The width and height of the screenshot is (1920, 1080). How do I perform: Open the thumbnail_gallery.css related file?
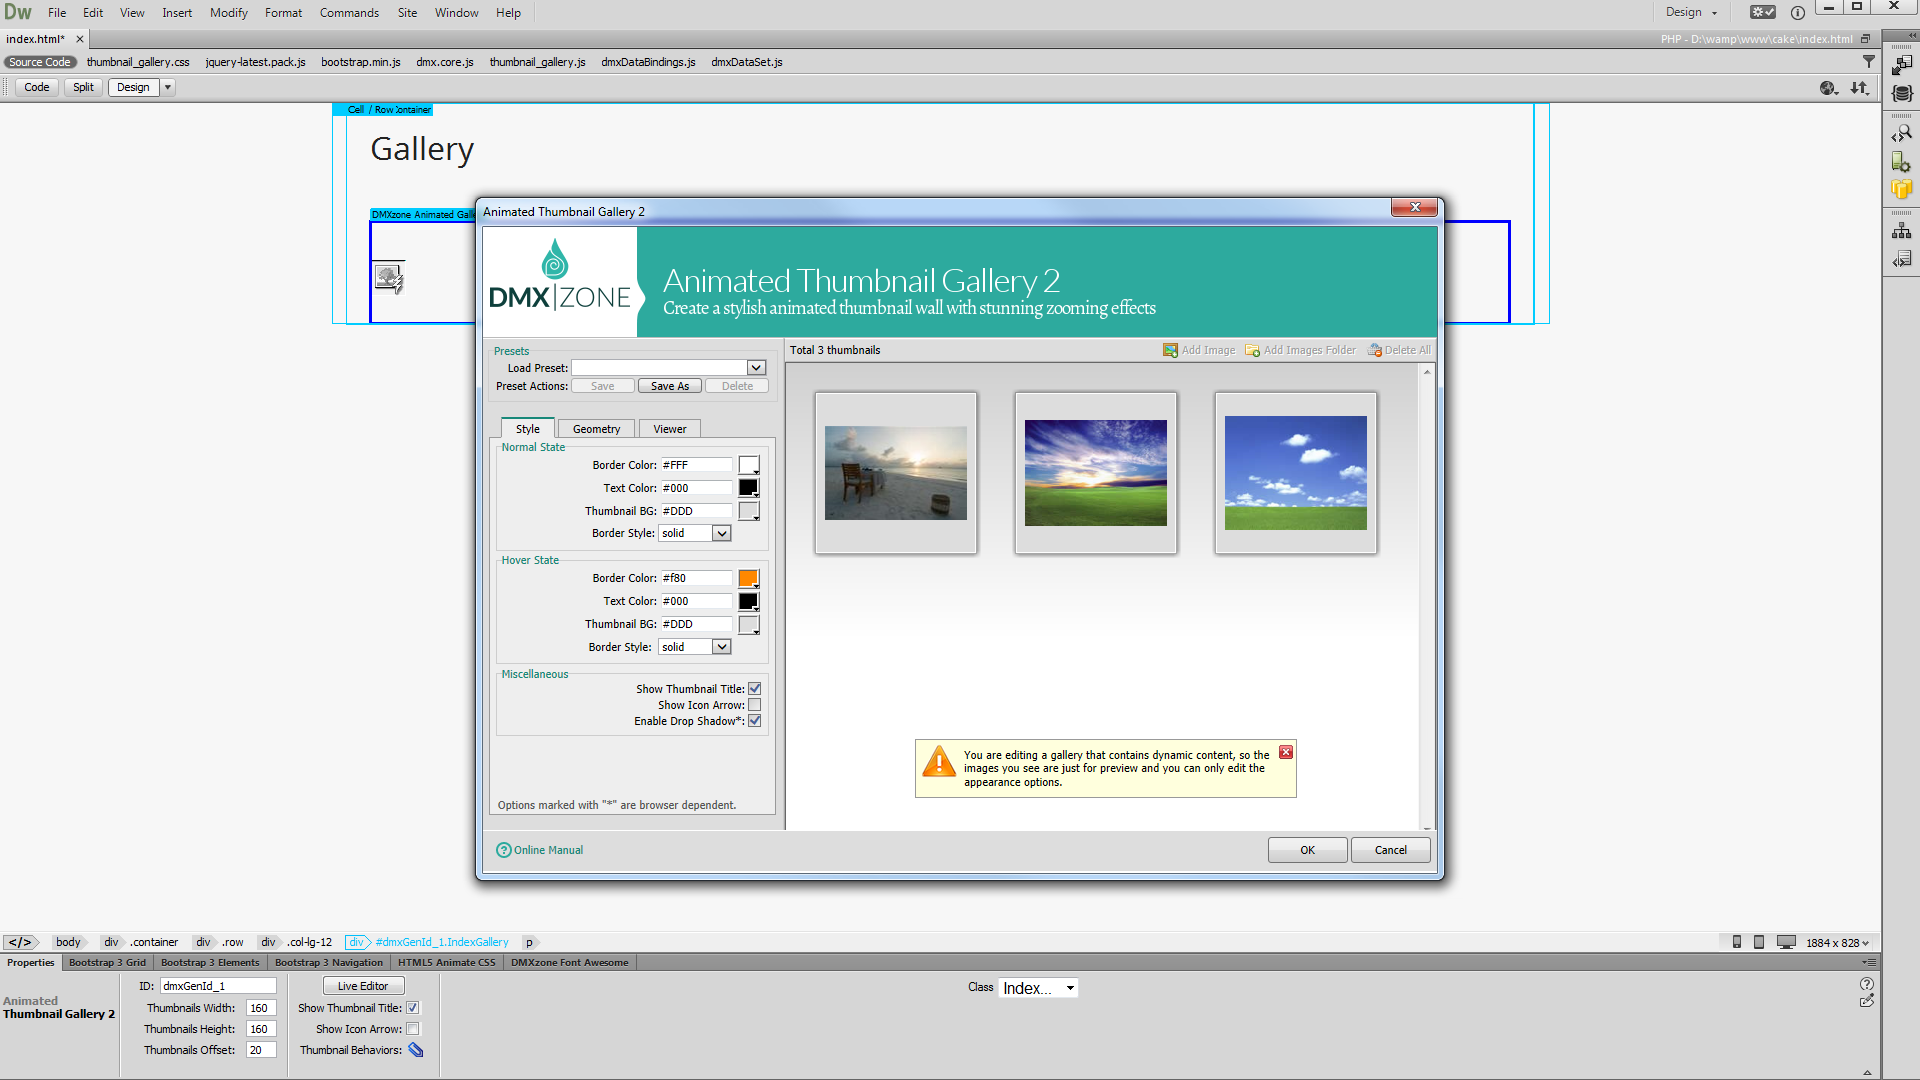138,62
